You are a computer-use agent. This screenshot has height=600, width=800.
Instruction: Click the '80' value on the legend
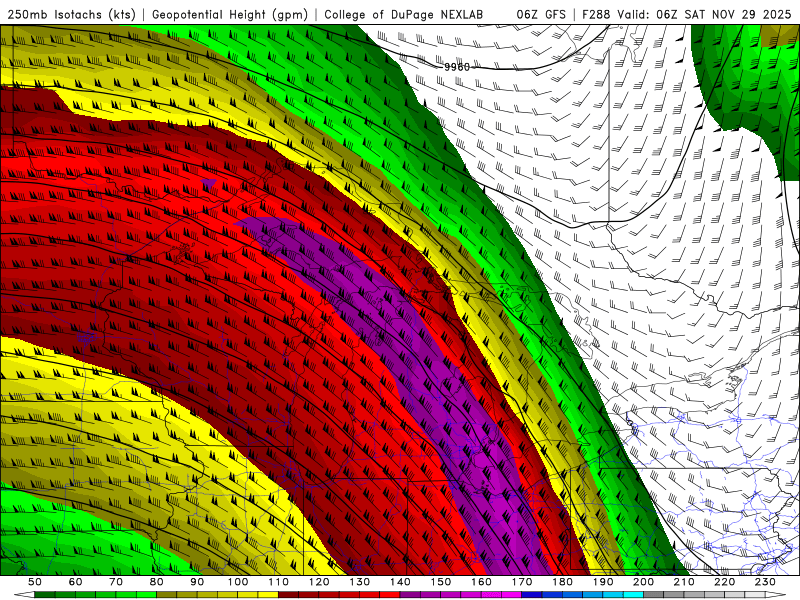(x=156, y=582)
